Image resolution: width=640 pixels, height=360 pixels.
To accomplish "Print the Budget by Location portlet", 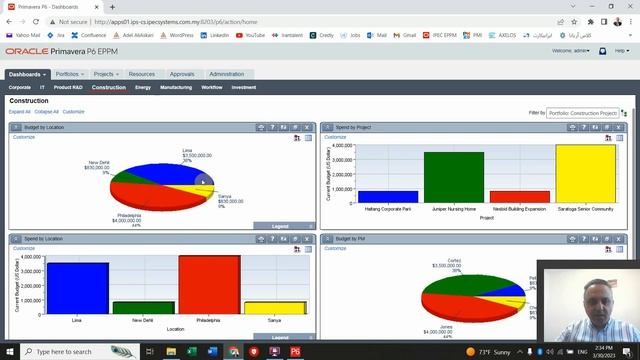I will [260, 127].
